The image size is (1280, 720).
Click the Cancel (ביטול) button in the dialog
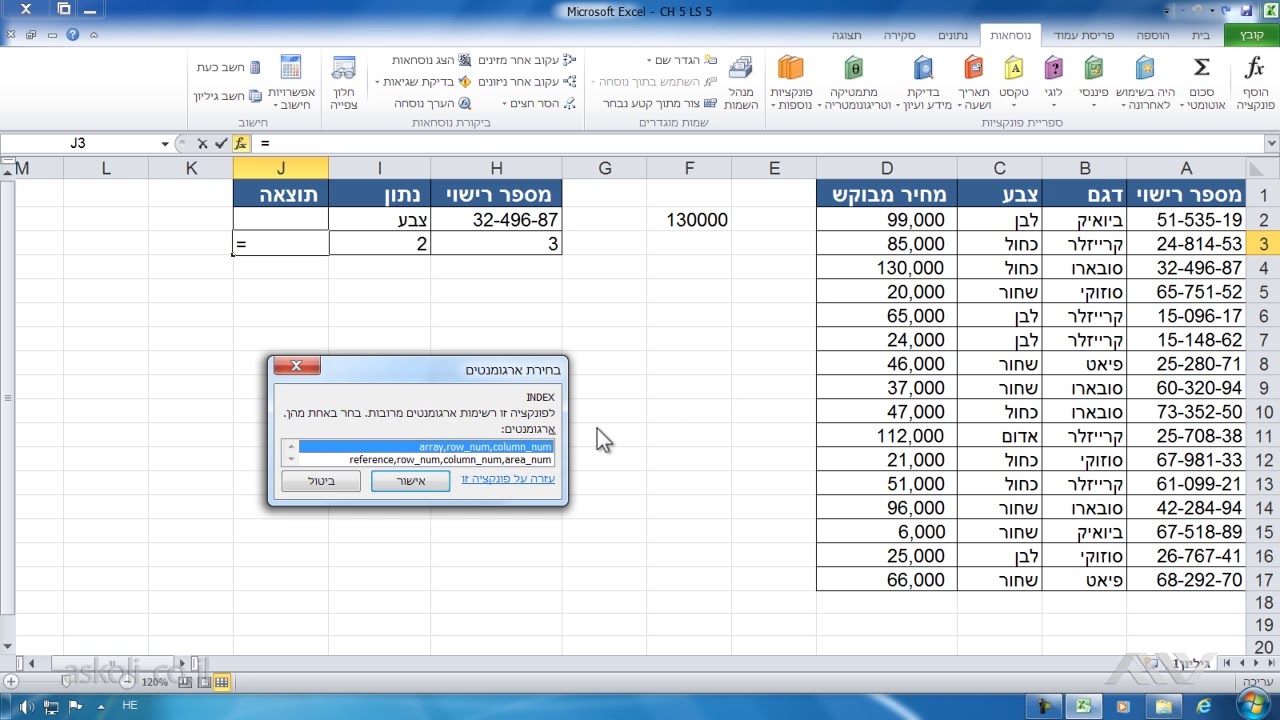[x=321, y=481]
